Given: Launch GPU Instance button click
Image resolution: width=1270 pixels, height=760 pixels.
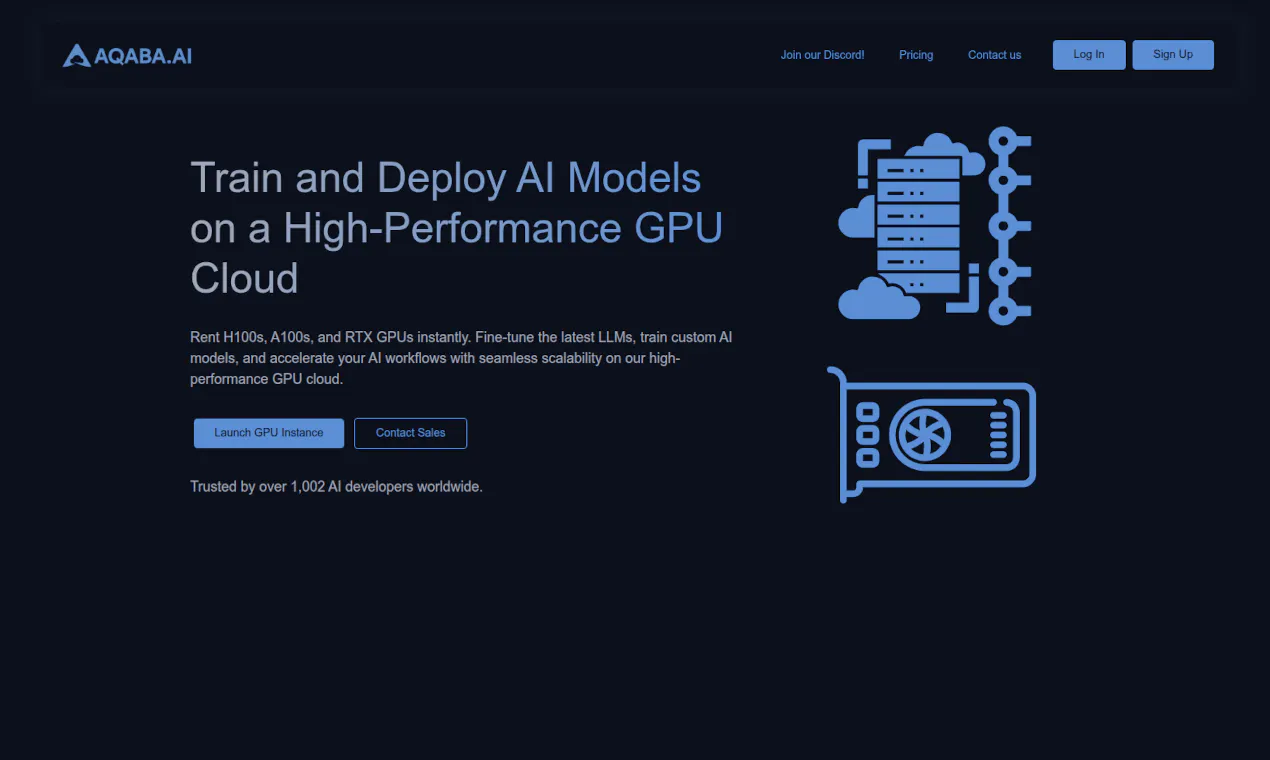Looking at the screenshot, I should pos(269,433).
